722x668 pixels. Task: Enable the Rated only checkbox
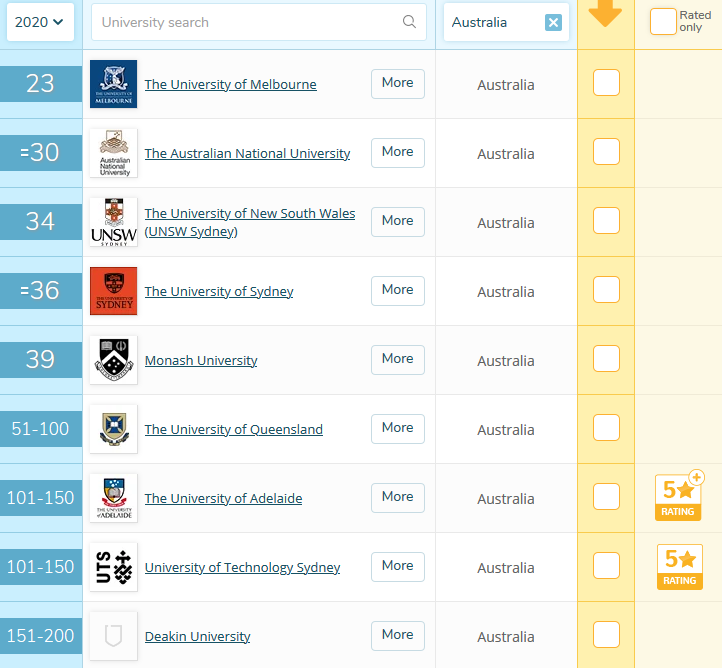663,22
